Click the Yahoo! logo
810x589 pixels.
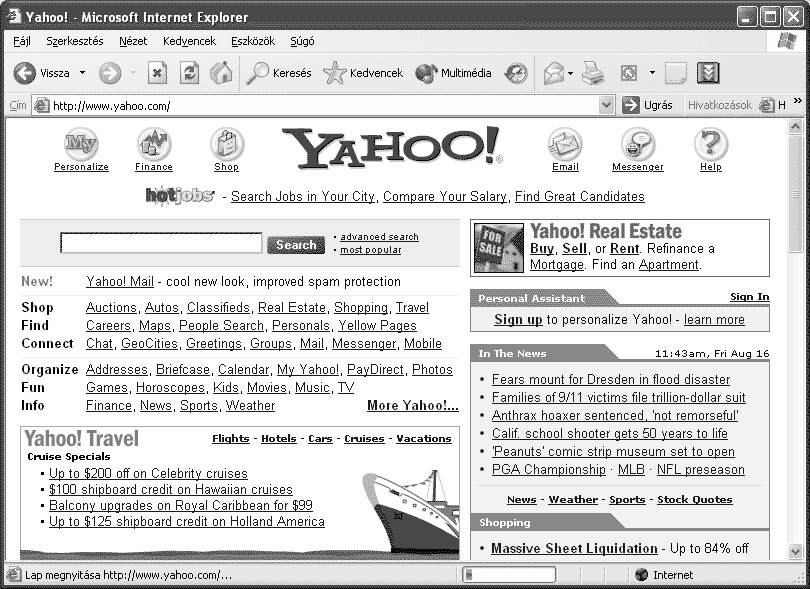pyautogui.click(x=393, y=148)
